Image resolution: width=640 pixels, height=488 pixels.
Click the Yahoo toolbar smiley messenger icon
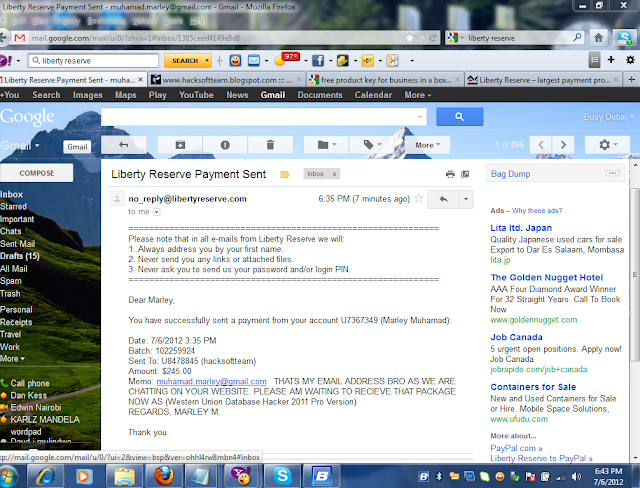point(235,60)
